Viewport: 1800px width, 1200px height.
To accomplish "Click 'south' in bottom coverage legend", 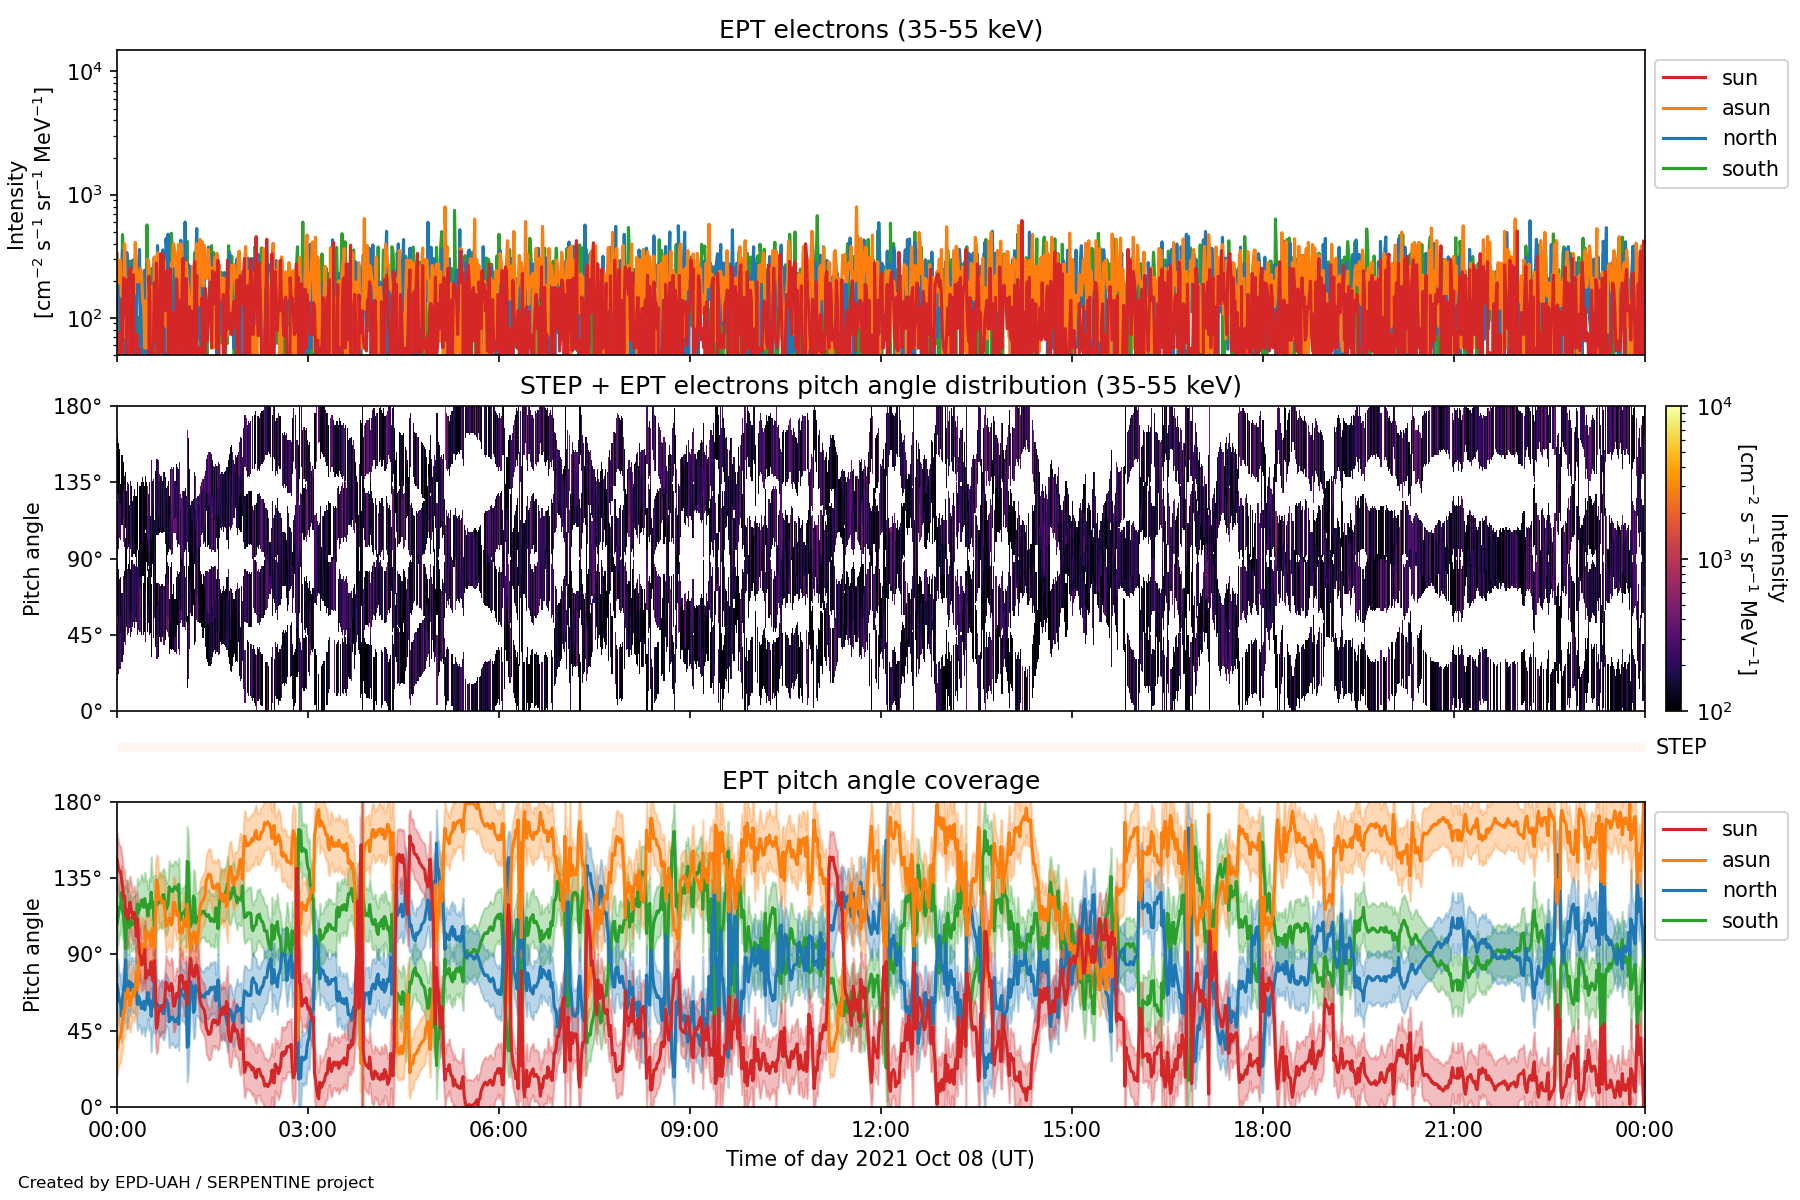I will (x=1750, y=921).
